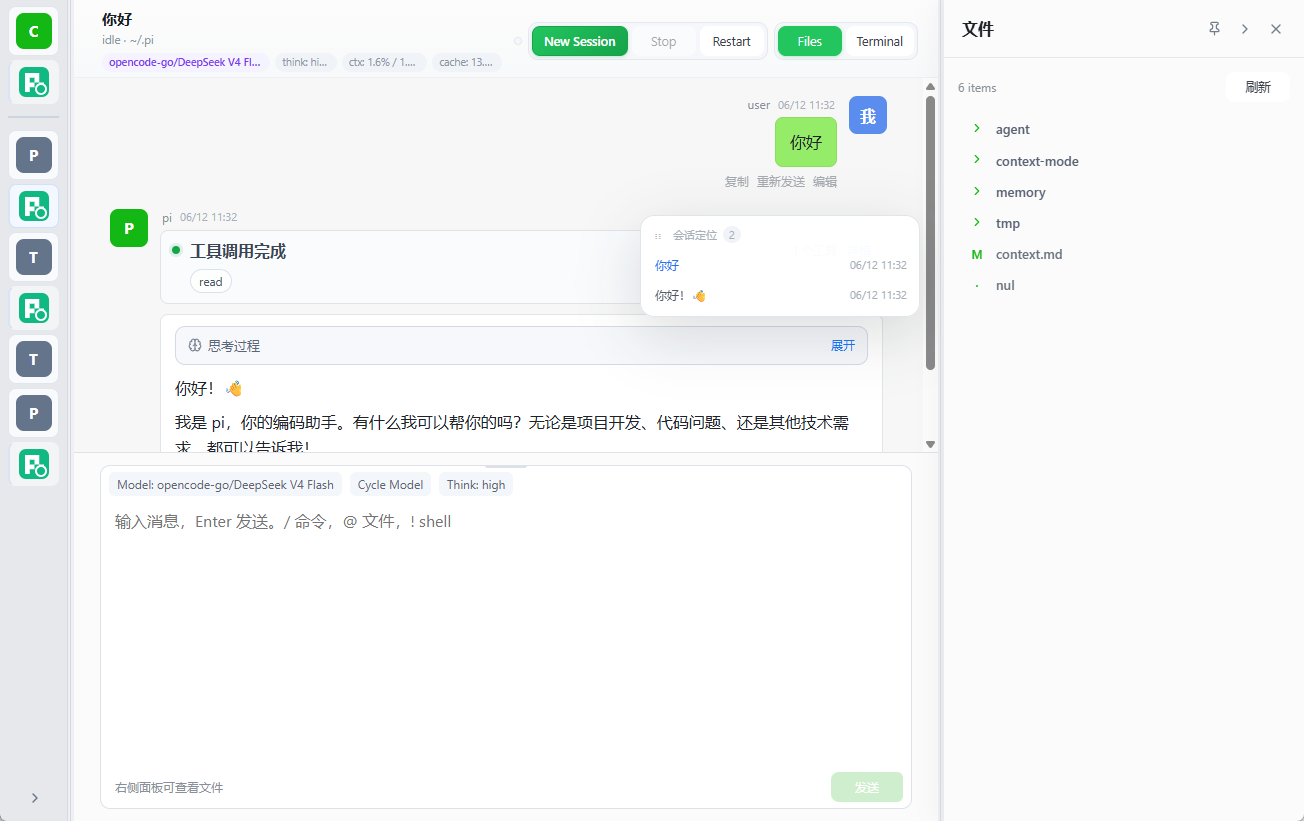Click the green 你好 message bubble

(806, 142)
